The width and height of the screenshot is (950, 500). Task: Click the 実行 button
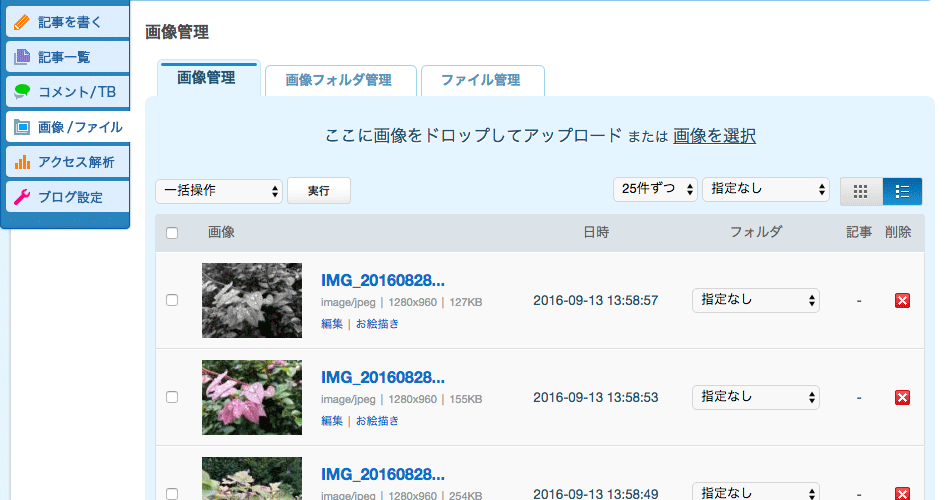coord(319,191)
